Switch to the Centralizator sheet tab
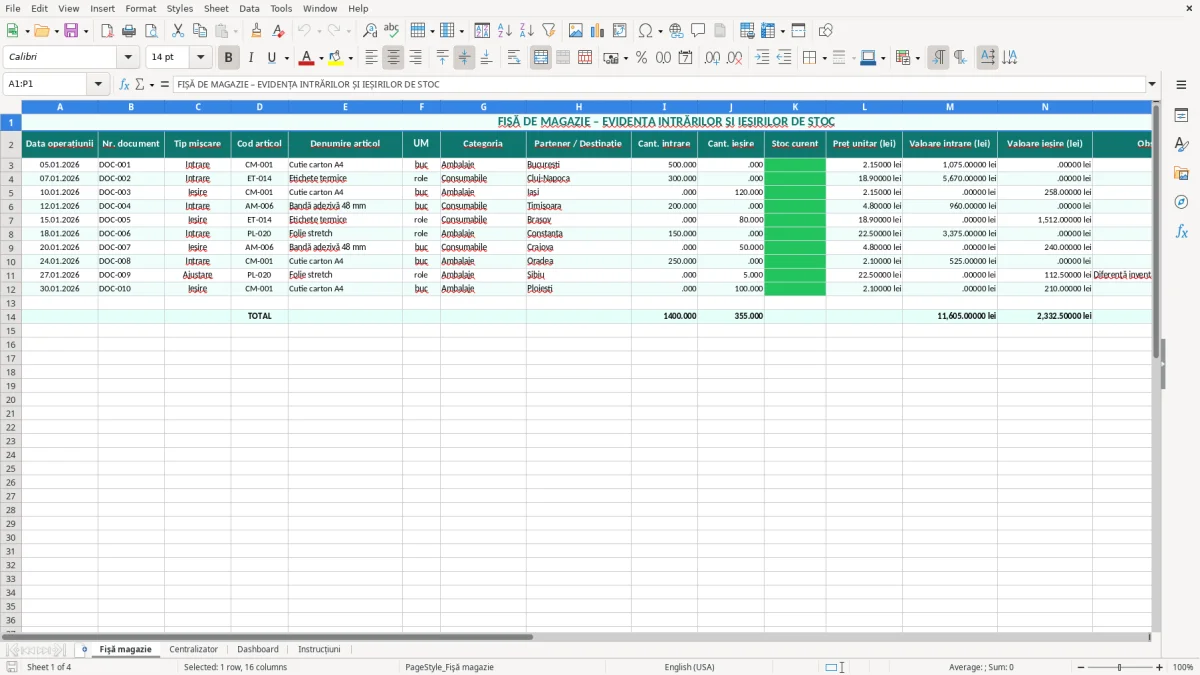 (x=193, y=649)
